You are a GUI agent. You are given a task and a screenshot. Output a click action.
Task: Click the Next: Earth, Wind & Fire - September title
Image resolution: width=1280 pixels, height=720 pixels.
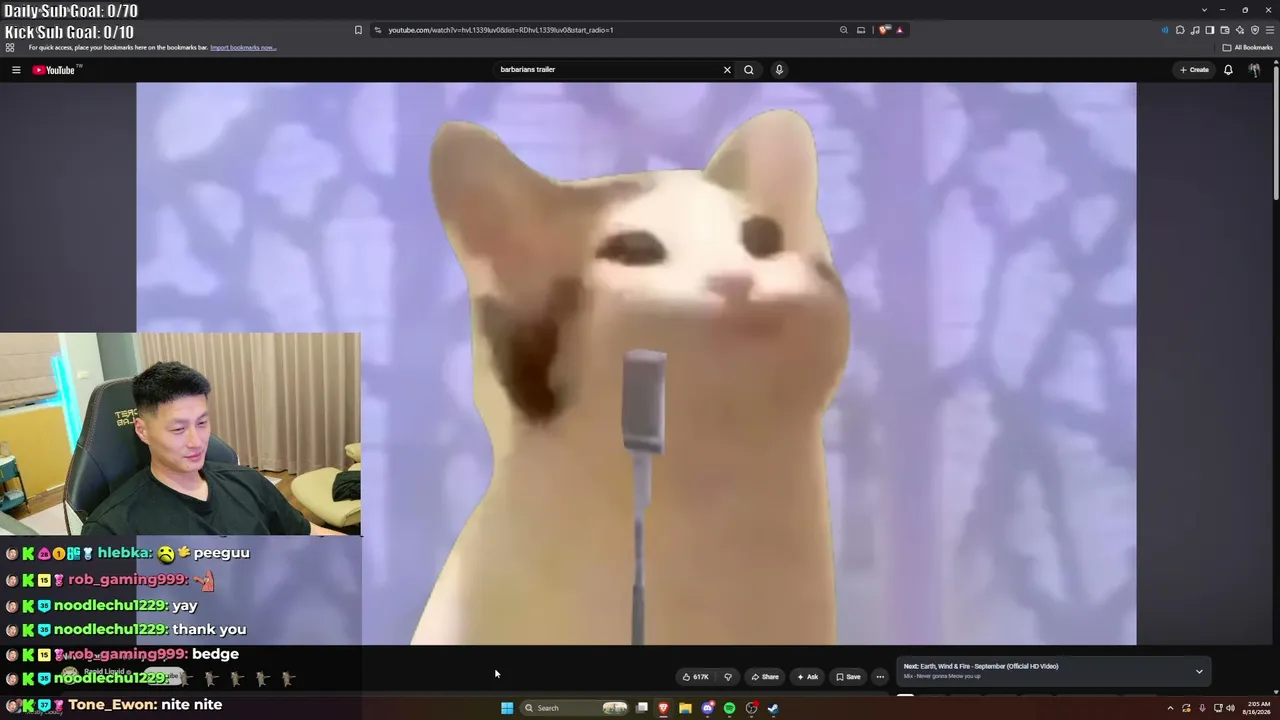click(981, 666)
